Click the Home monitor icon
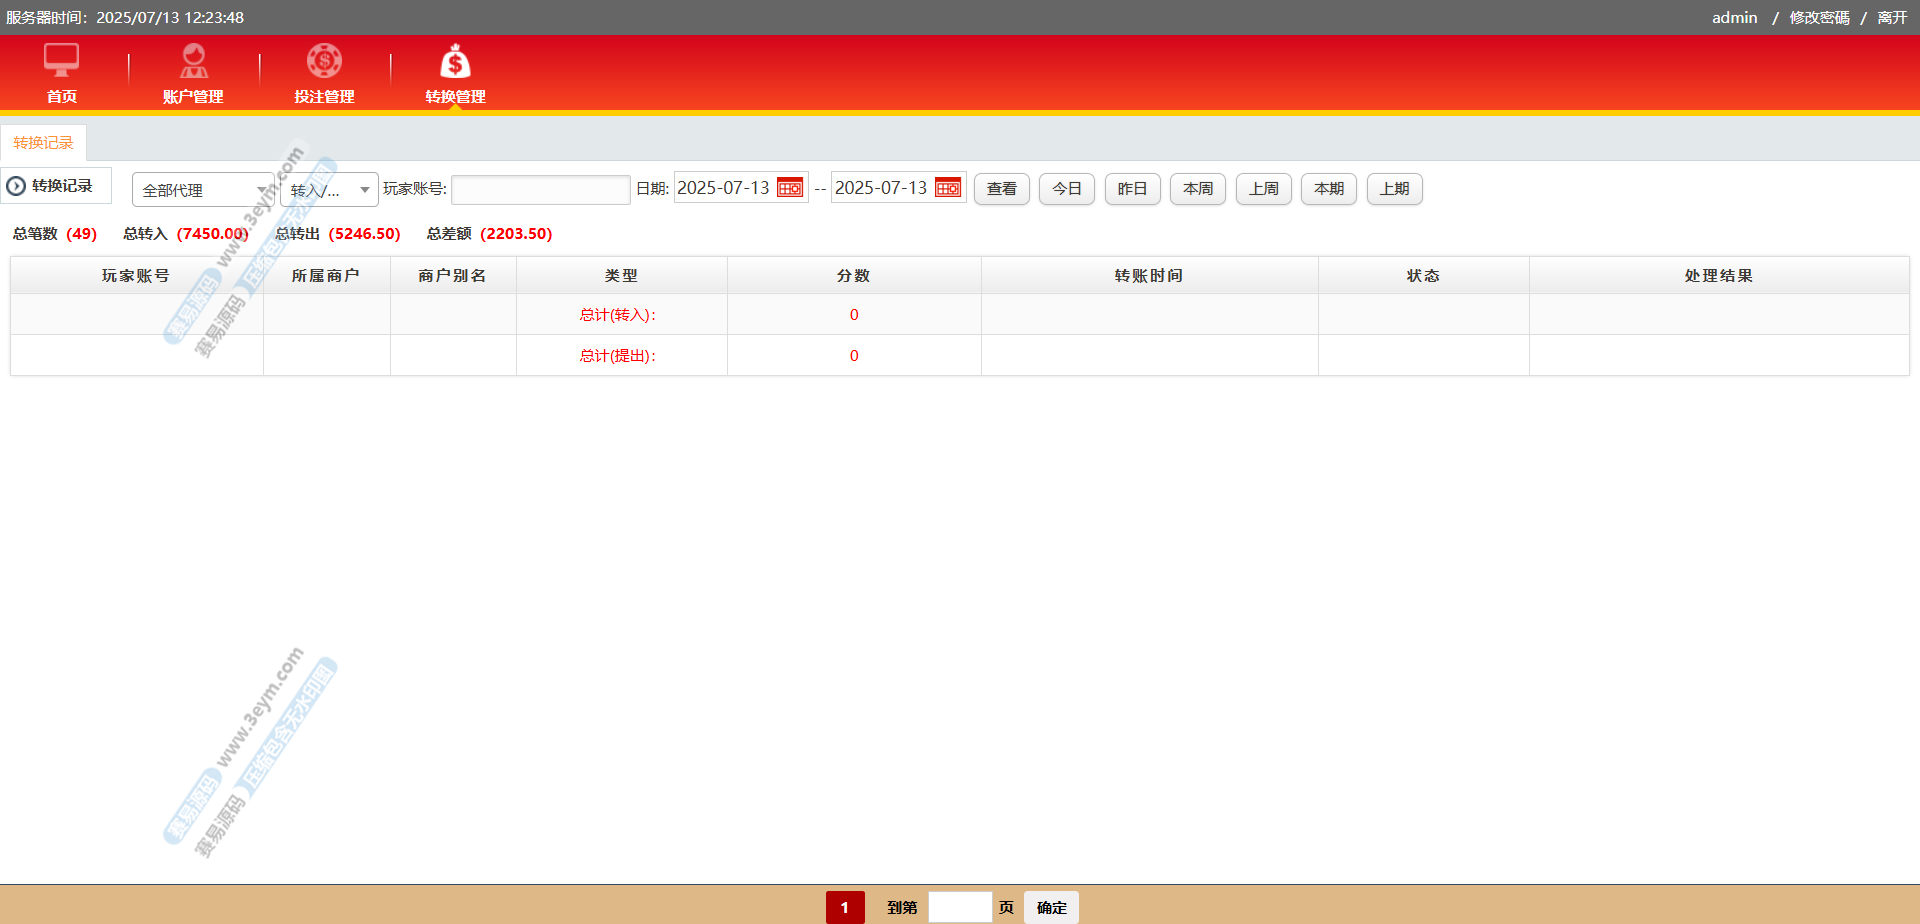This screenshot has height=924, width=1920. tap(61, 61)
